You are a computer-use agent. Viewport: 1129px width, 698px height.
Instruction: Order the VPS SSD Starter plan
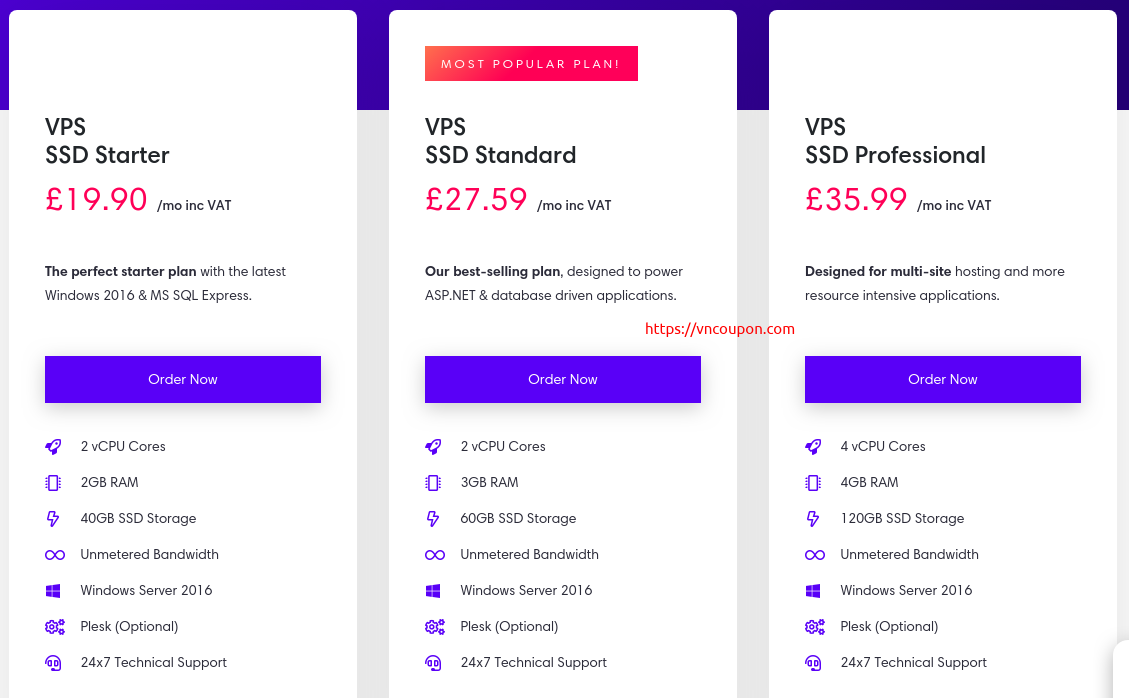coord(183,380)
